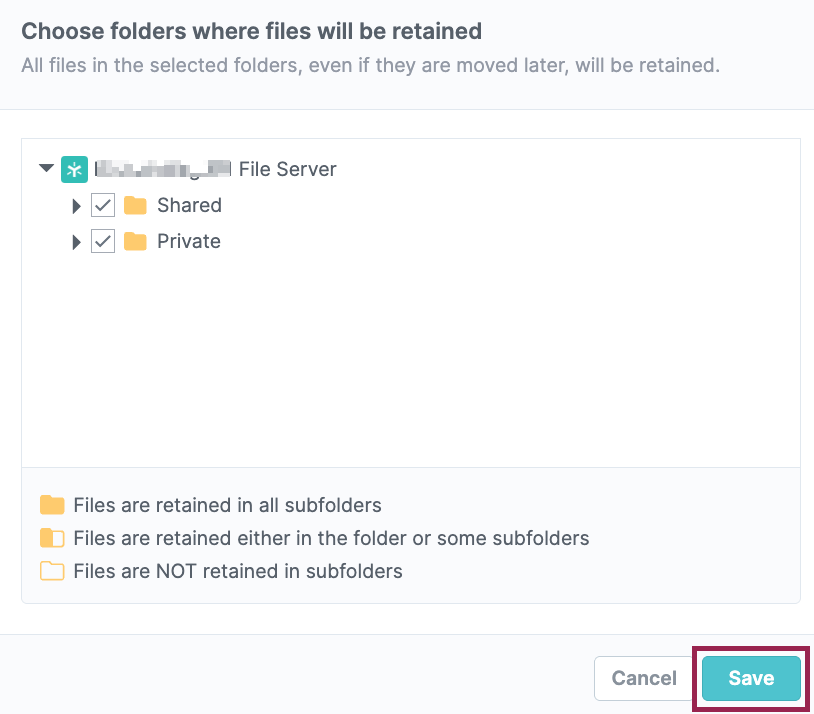Uncheck the Shared folder checkbox
Viewport: 814px width, 714px height.
point(103,206)
